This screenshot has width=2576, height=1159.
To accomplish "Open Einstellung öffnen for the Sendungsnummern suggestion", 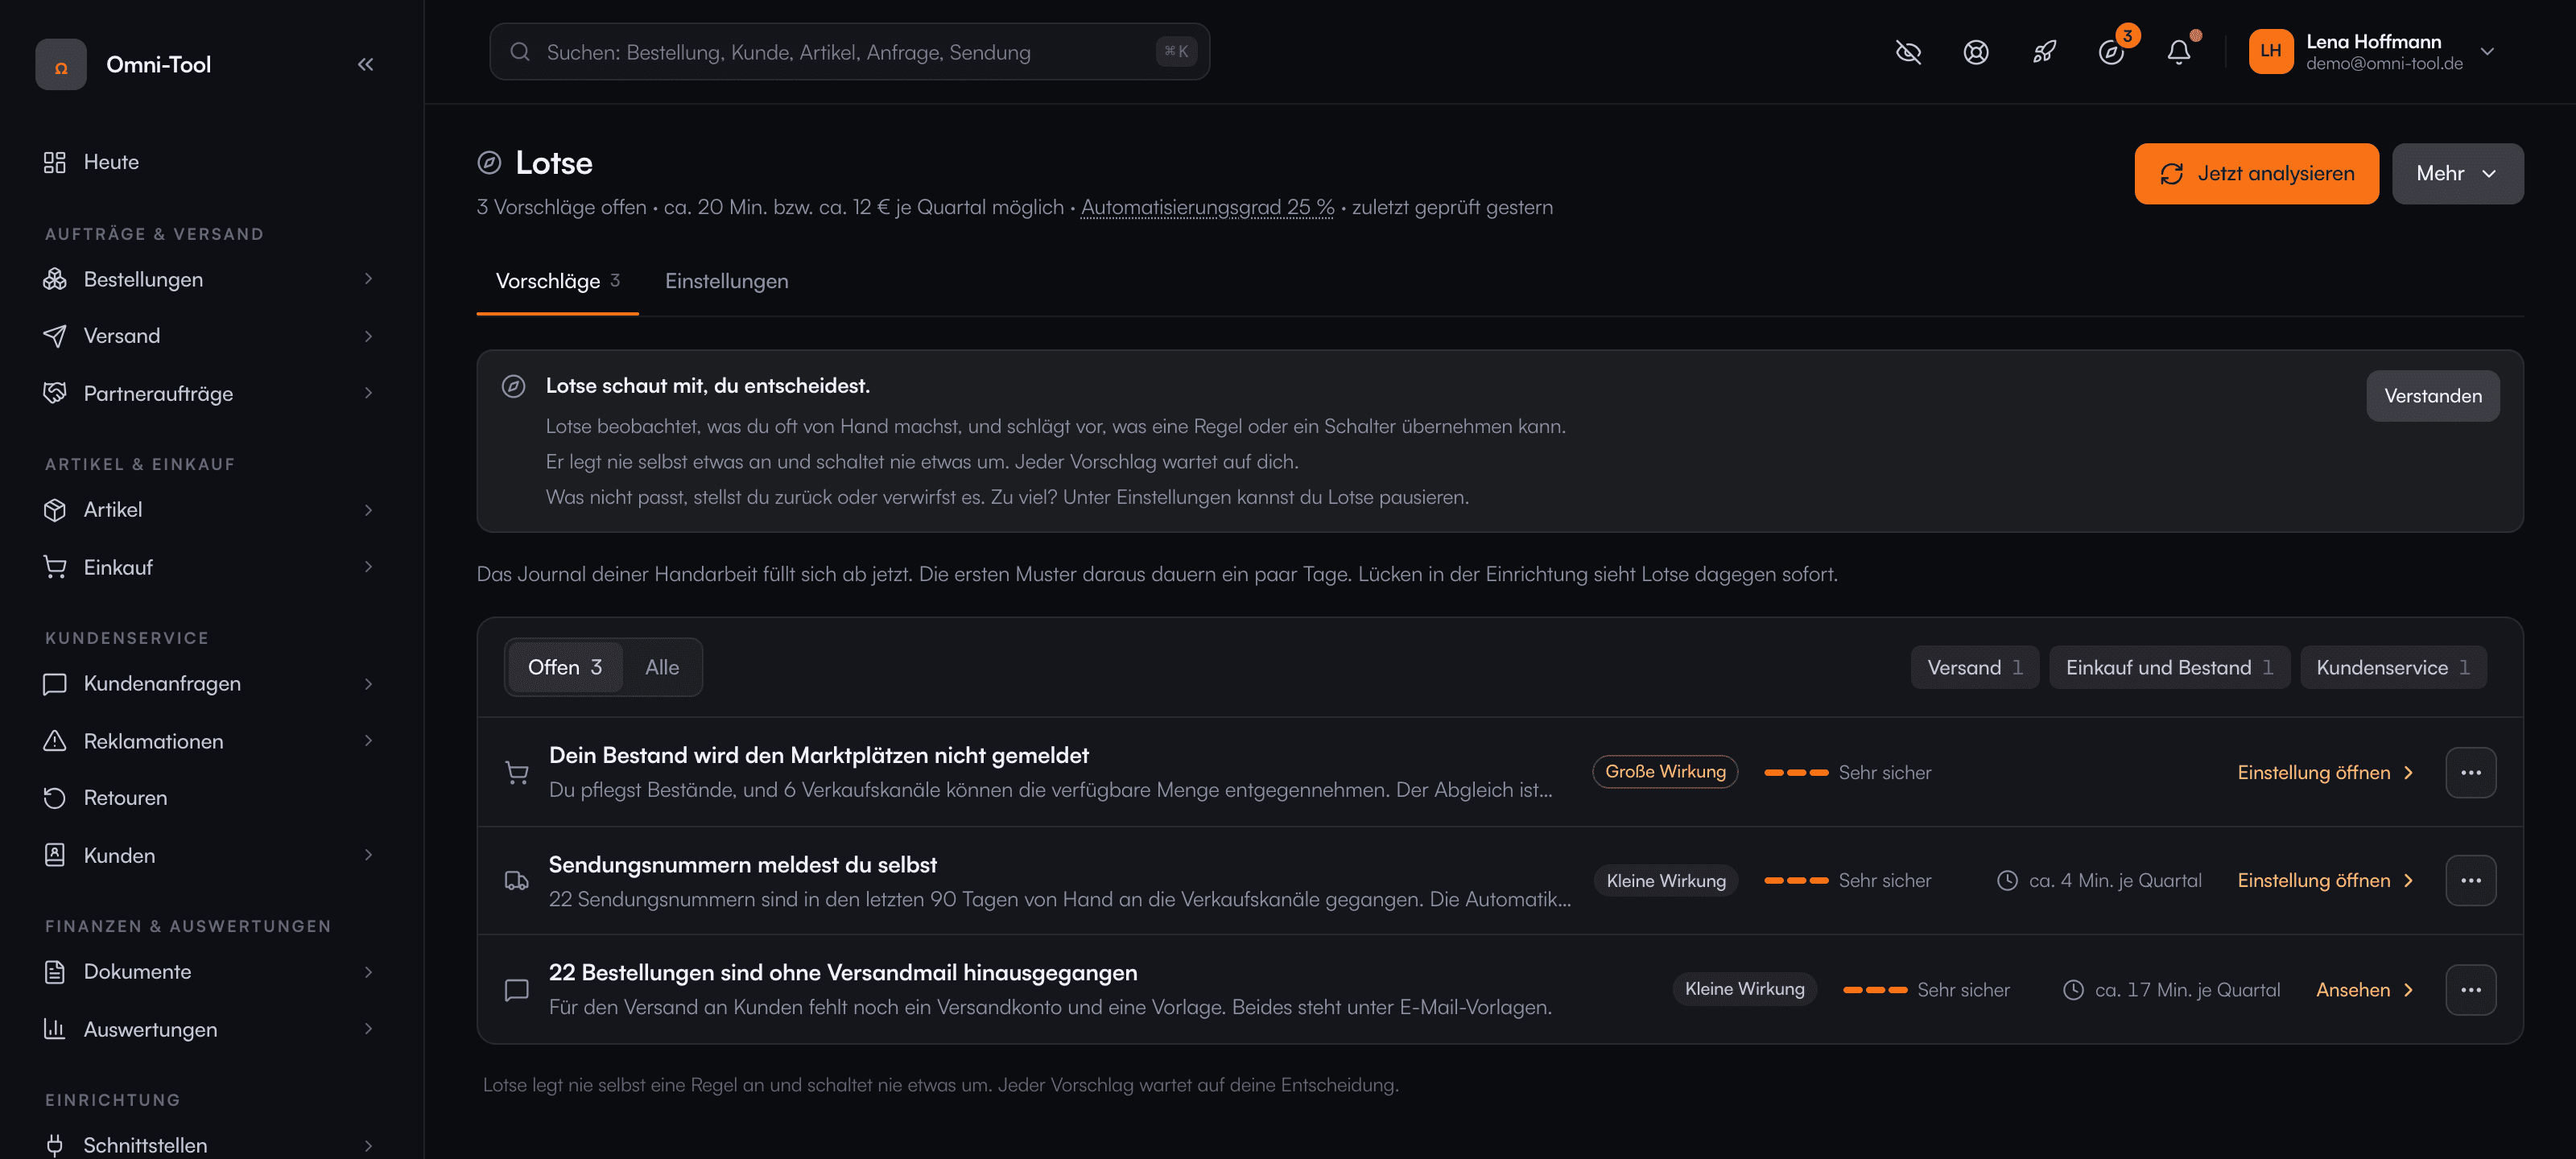I will 2324,881.
